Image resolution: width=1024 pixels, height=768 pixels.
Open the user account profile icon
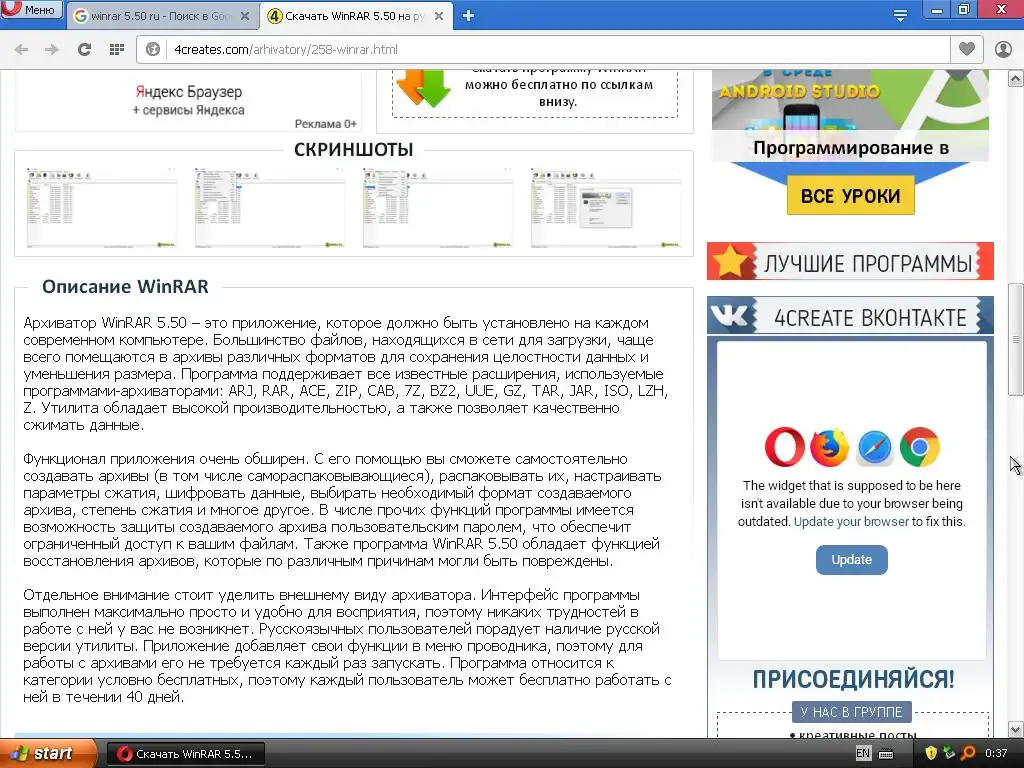(x=1003, y=50)
